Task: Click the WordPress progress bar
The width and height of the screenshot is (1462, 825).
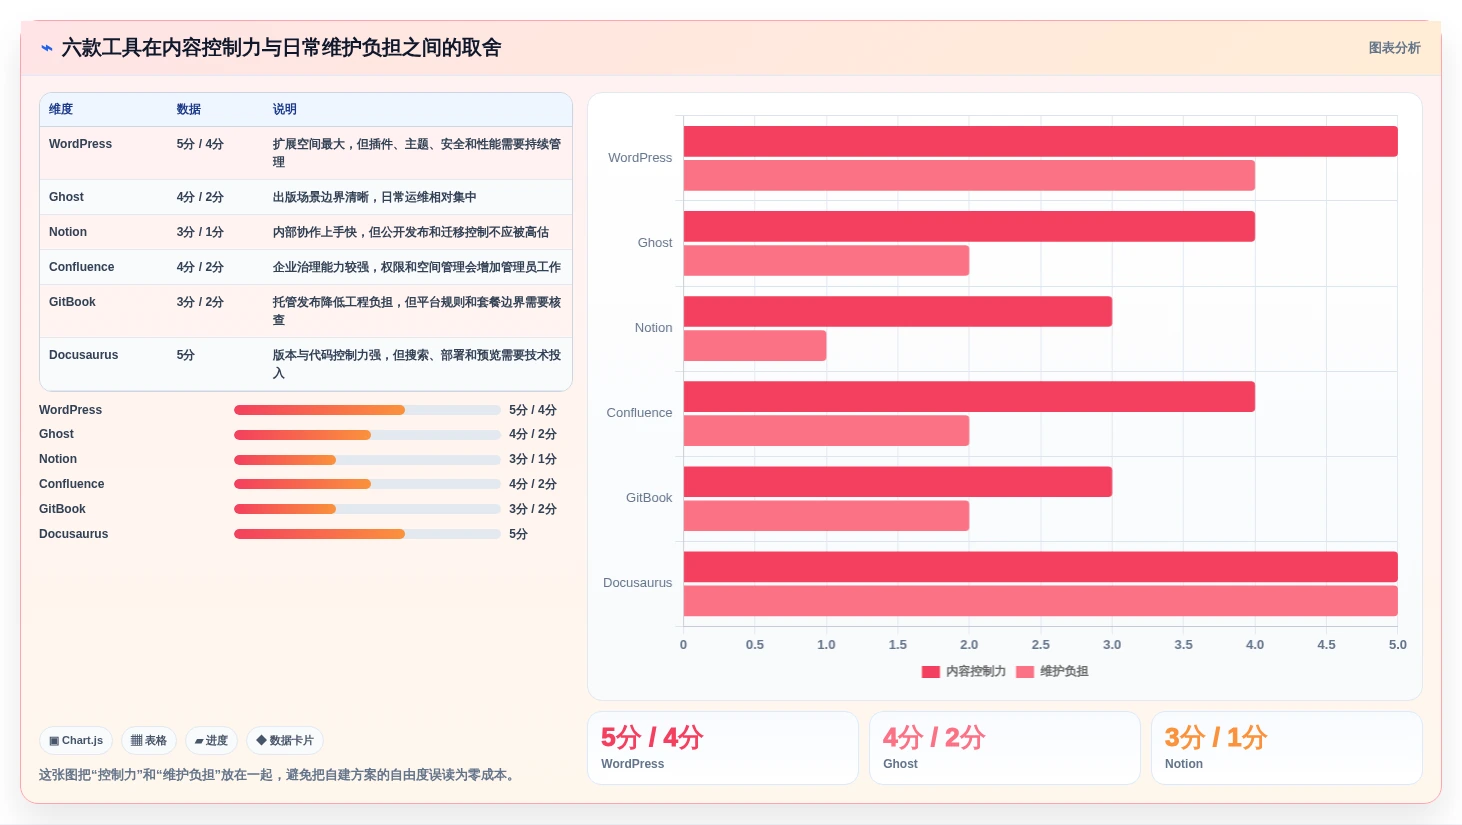Action: (367, 410)
